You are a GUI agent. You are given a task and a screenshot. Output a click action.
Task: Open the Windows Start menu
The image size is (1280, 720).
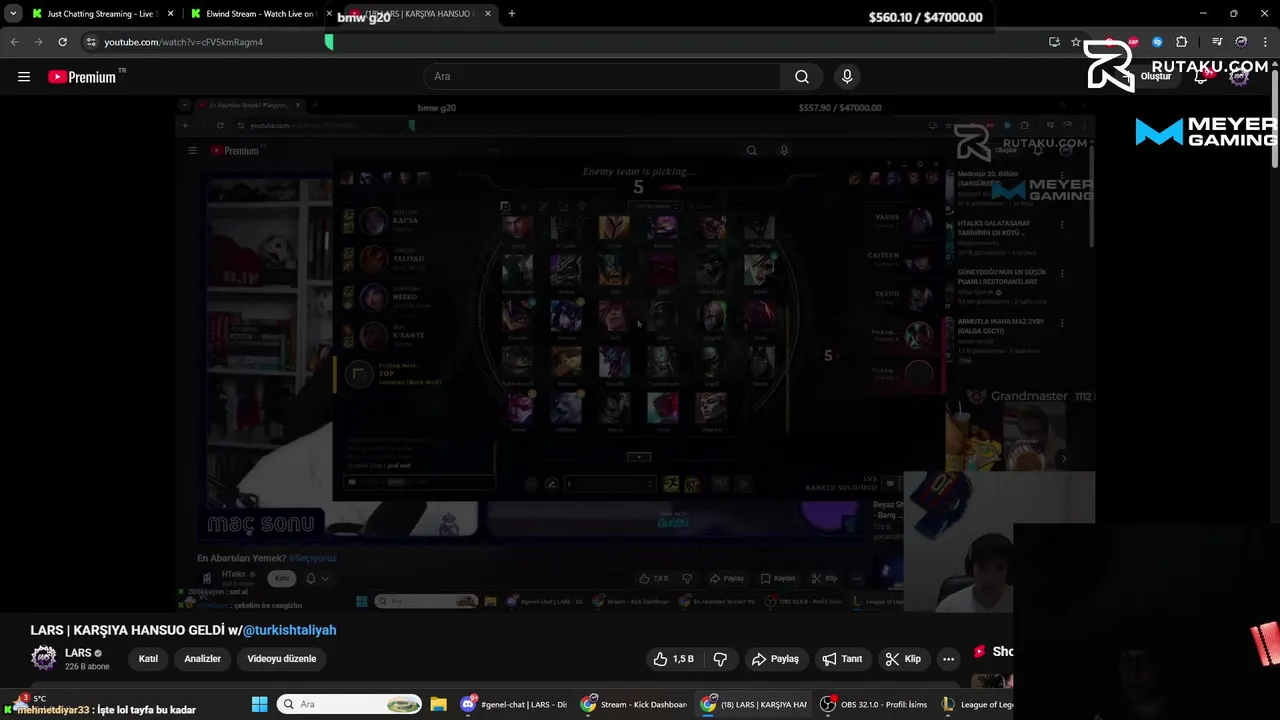coord(260,704)
